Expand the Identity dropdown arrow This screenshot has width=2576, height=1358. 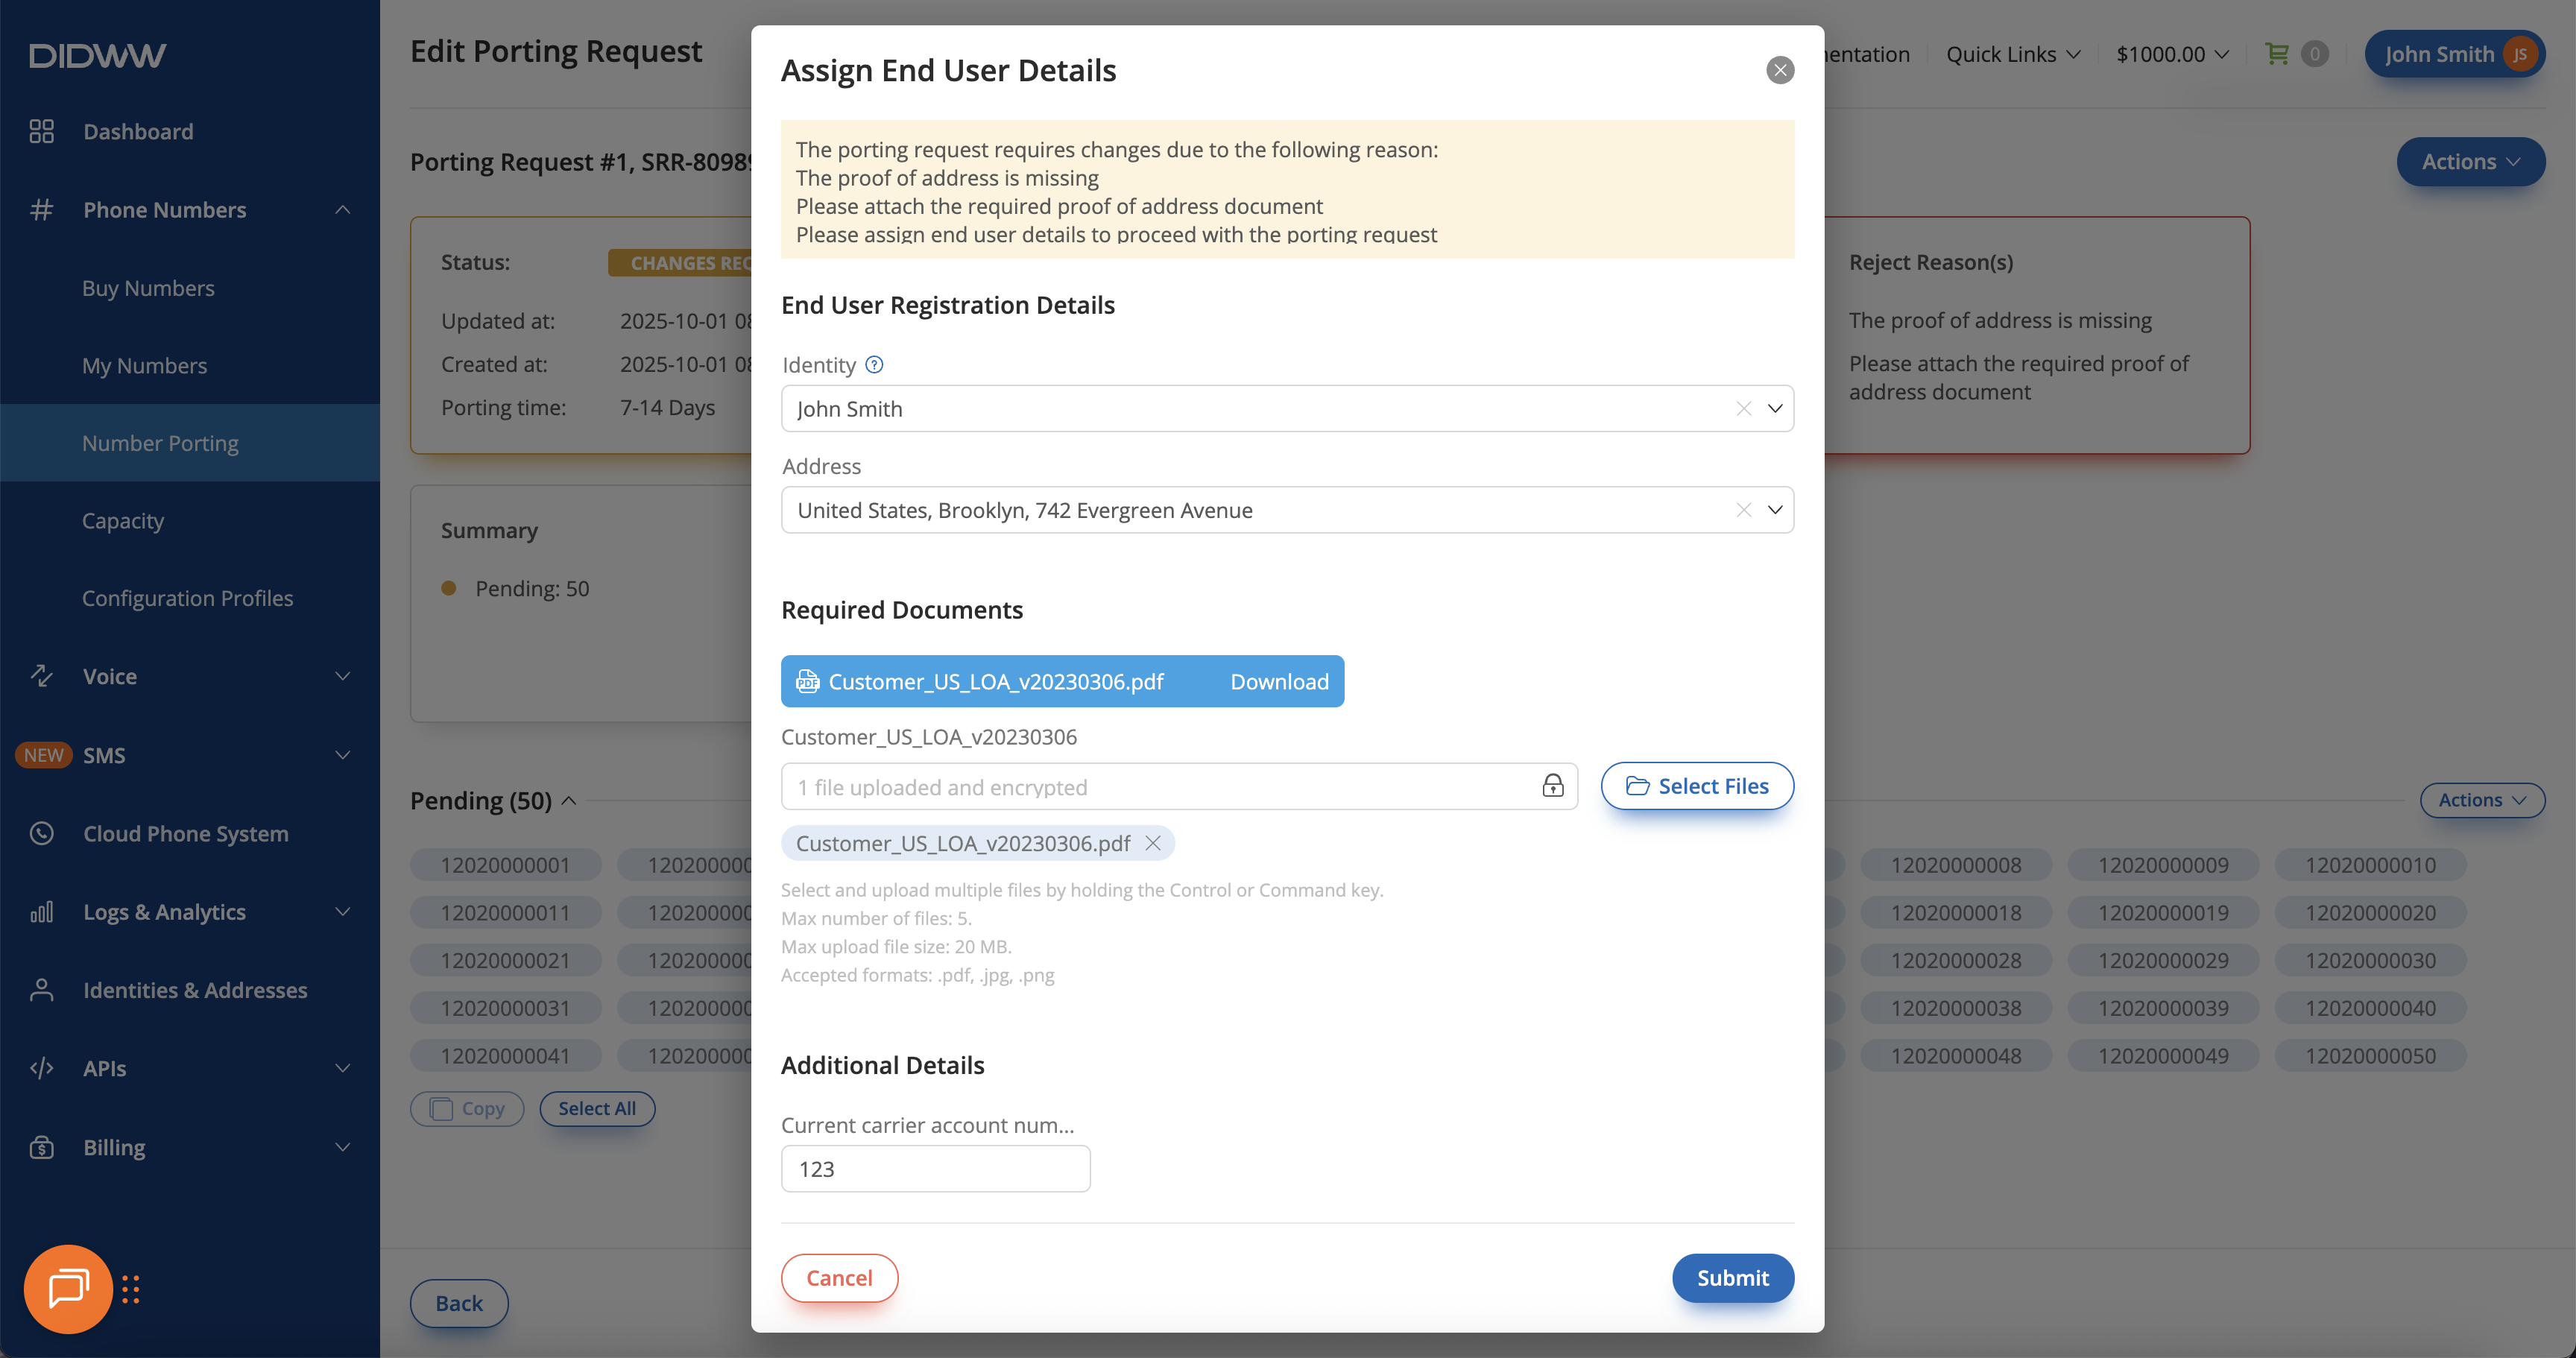click(1775, 409)
